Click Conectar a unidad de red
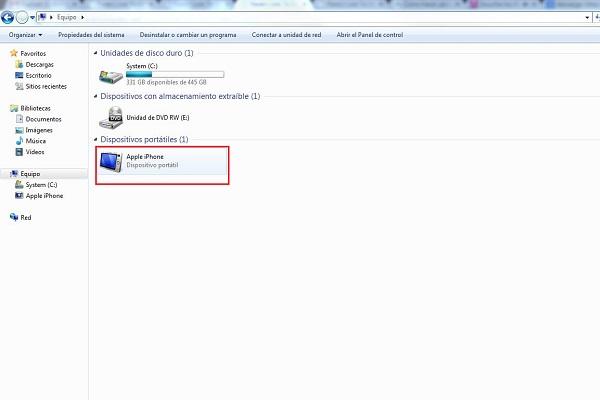600x400 pixels. [x=286, y=35]
